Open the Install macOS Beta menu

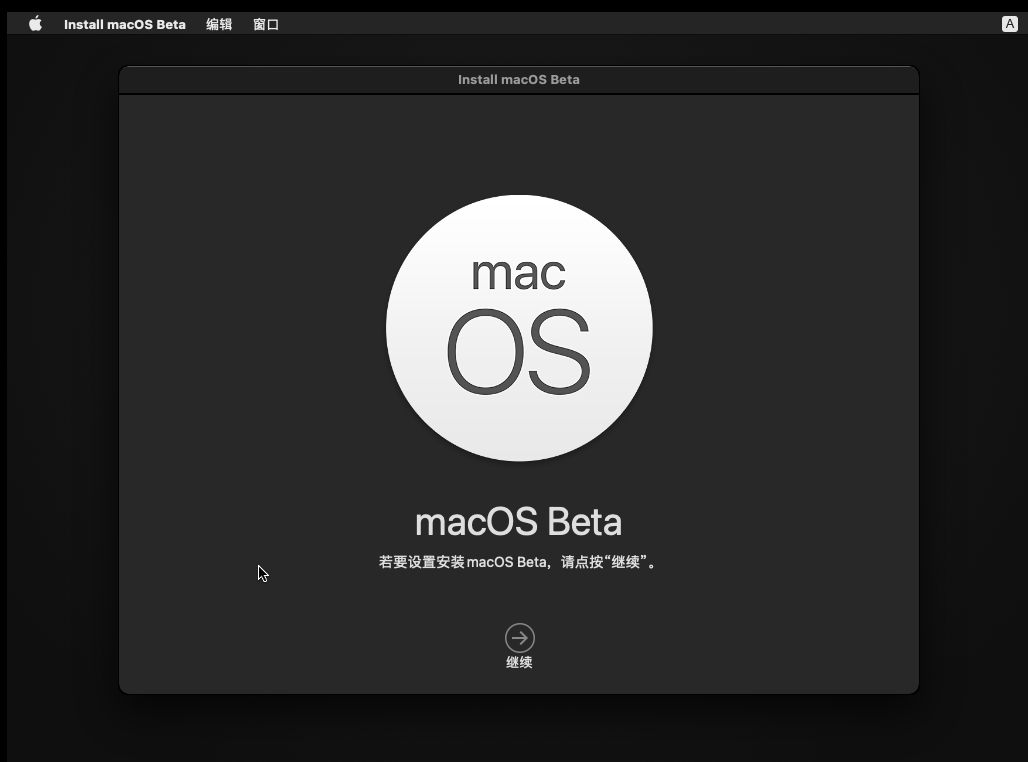tap(125, 24)
